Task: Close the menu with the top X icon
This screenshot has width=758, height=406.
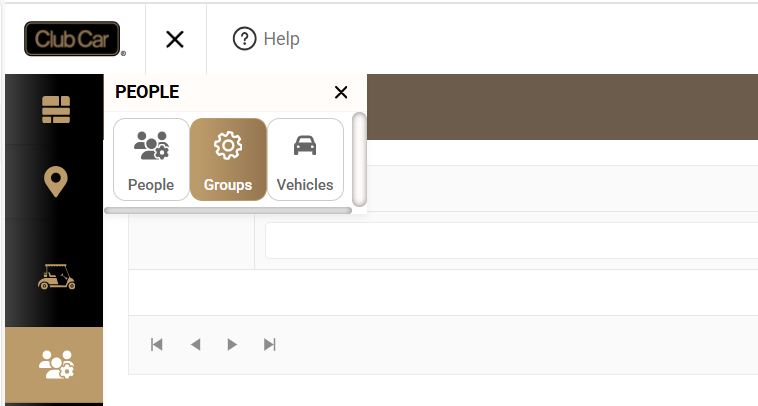Action: pyautogui.click(x=175, y=39)
